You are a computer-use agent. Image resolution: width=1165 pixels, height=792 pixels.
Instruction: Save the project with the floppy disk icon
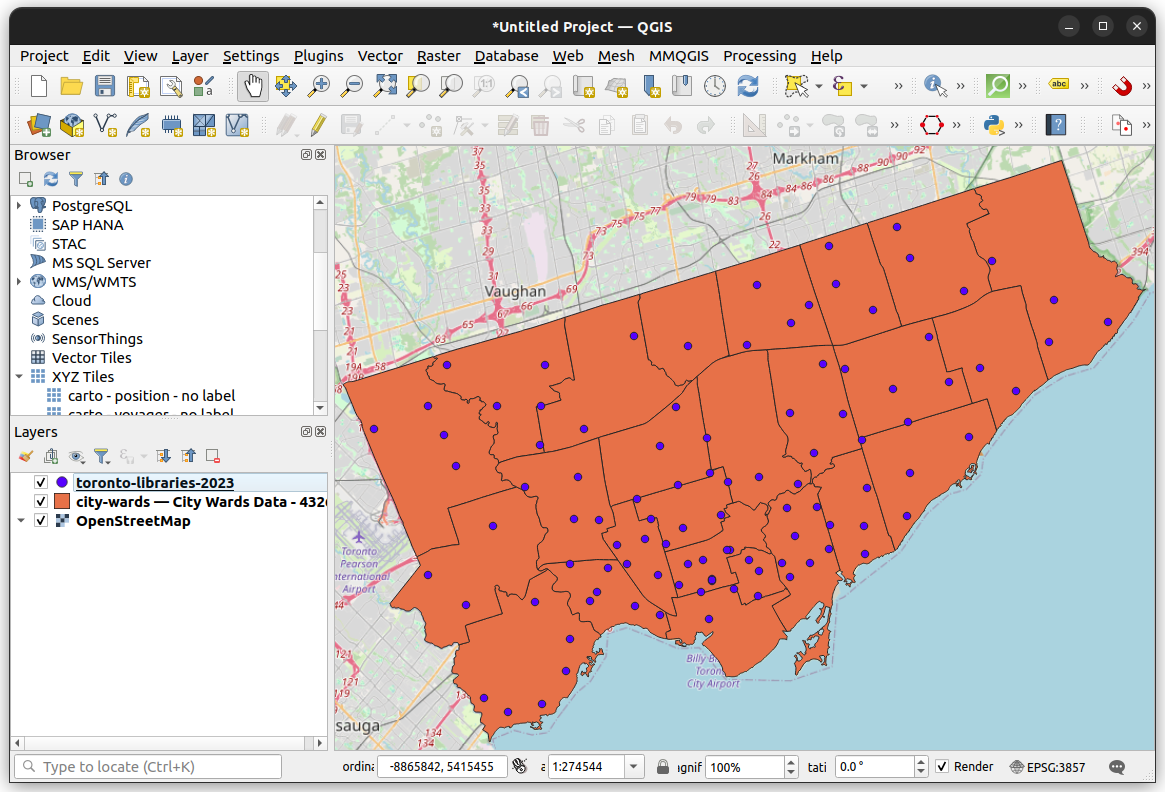105,86
